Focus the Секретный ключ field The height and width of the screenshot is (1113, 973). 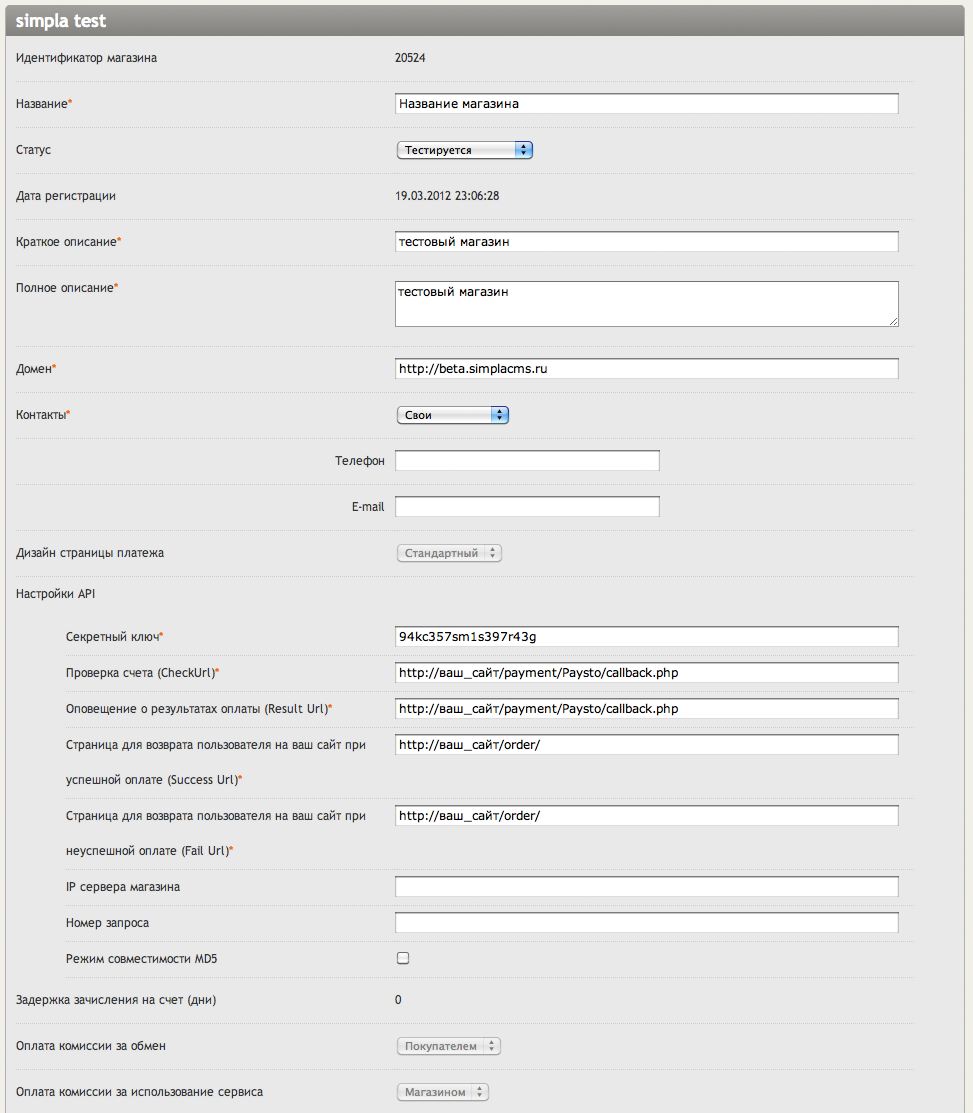[x=646, y=637]
